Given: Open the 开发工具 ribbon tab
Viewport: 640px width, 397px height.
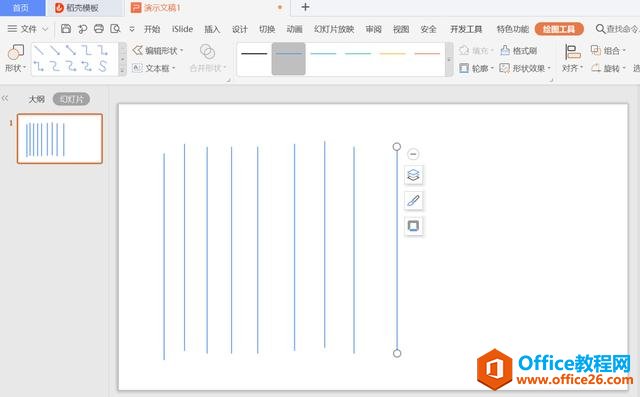Looking at the screenshot, I should point(466,29).
